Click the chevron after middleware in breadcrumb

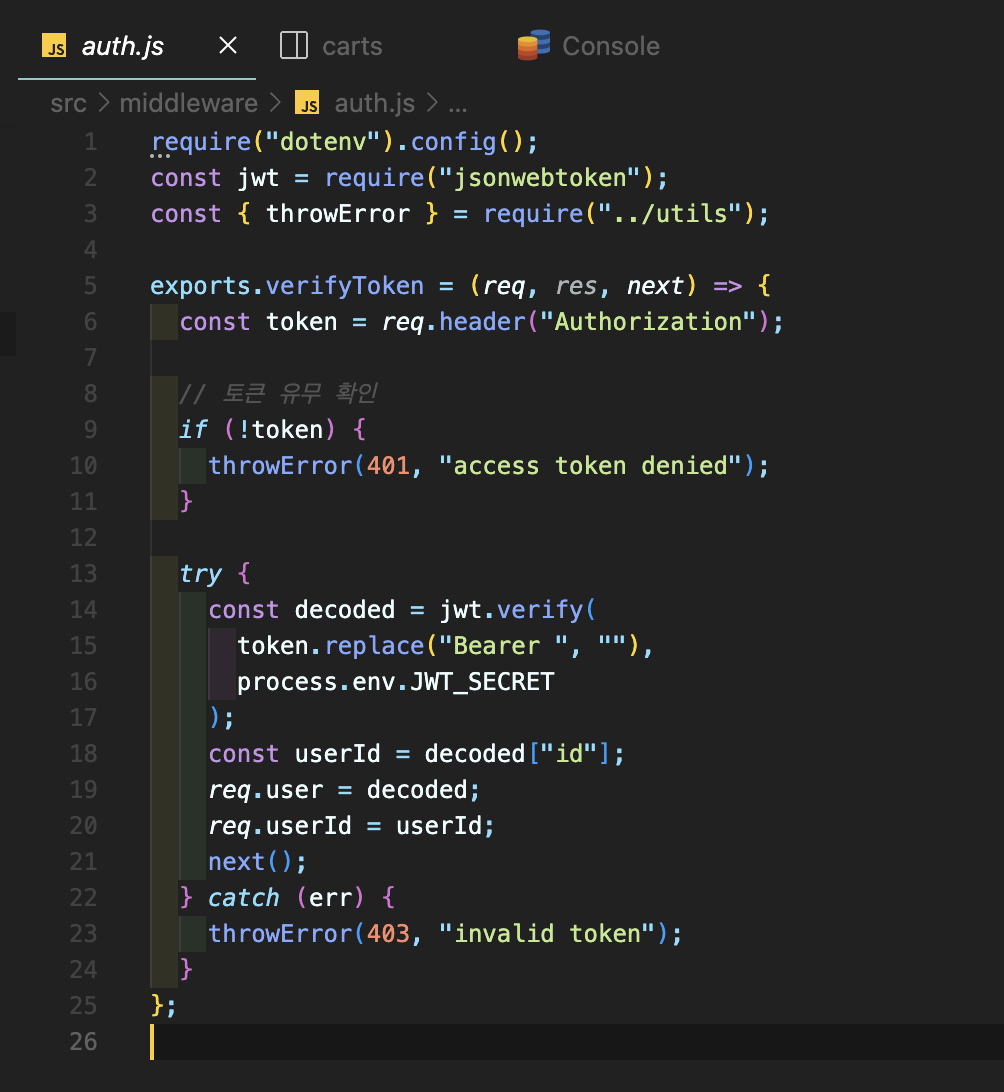coord(276,103)
